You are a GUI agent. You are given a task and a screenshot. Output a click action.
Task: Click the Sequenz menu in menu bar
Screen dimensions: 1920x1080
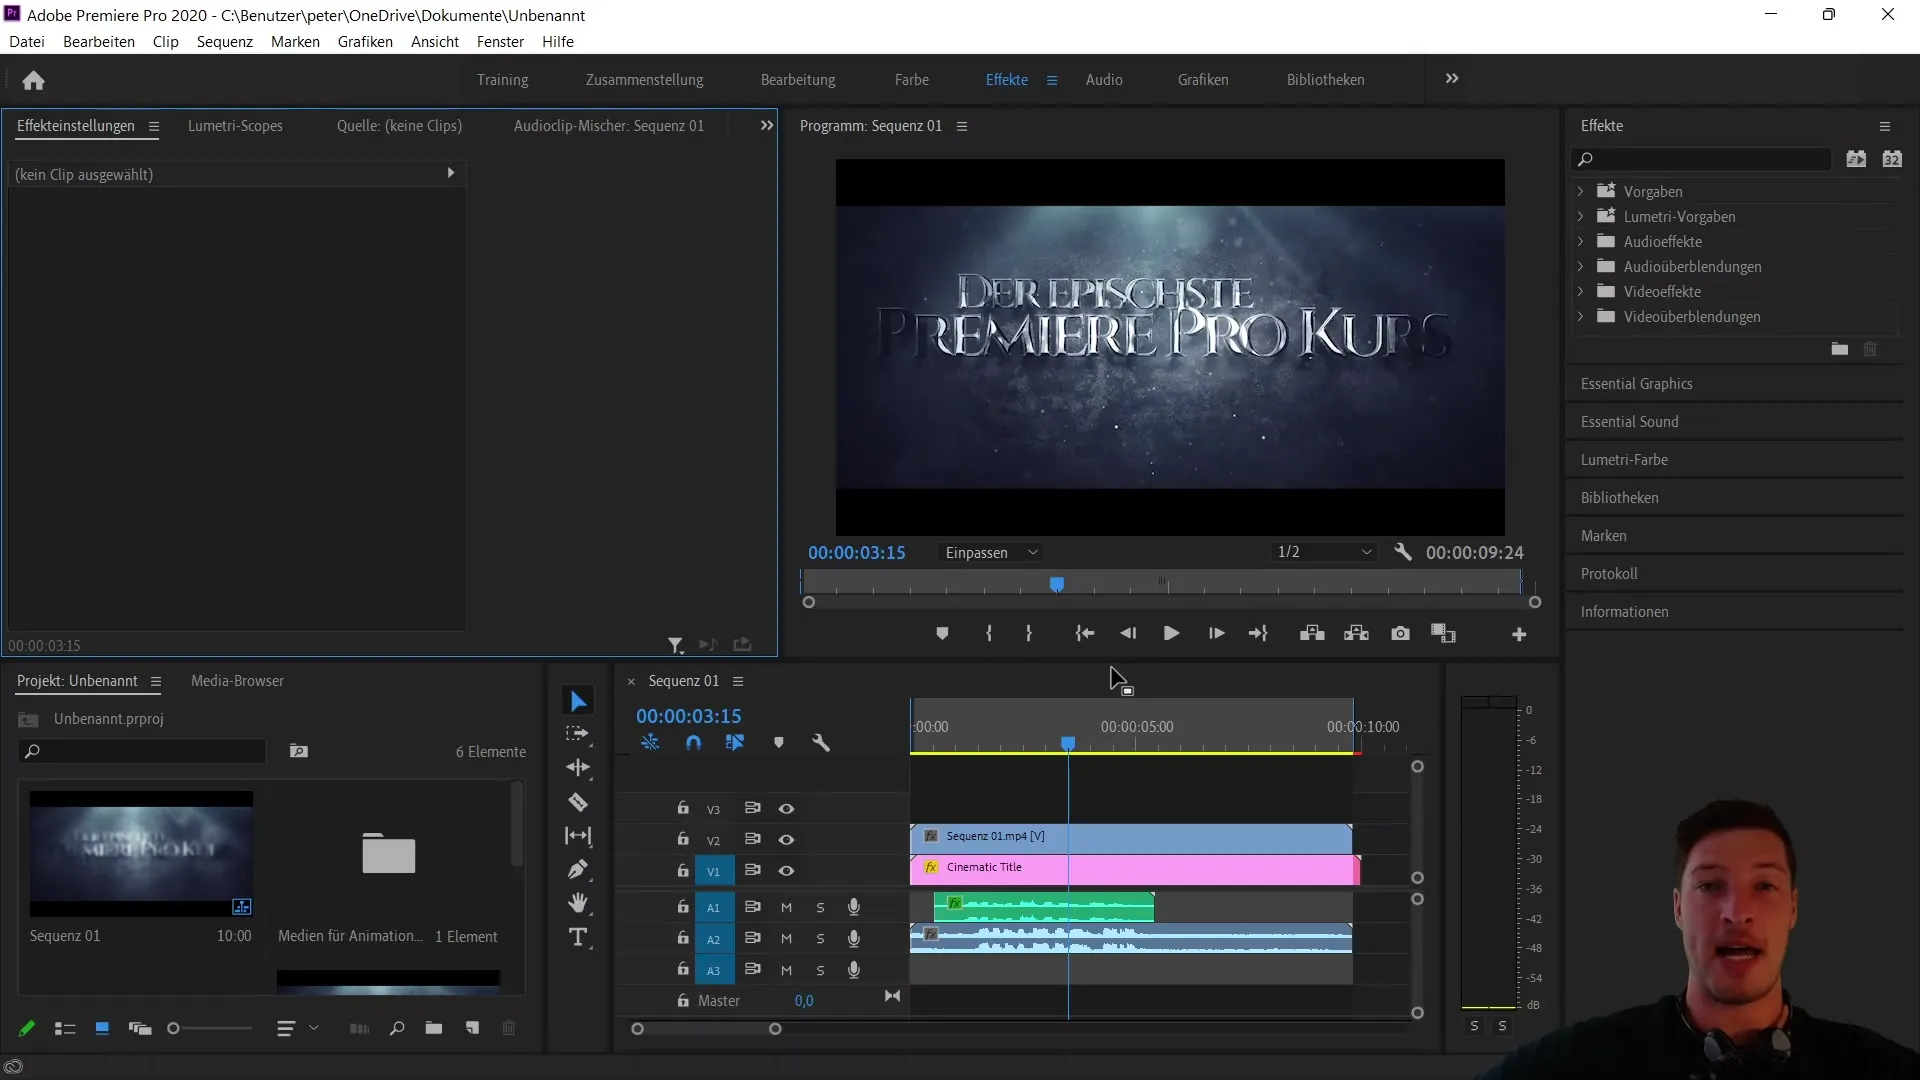pos(224,42)
